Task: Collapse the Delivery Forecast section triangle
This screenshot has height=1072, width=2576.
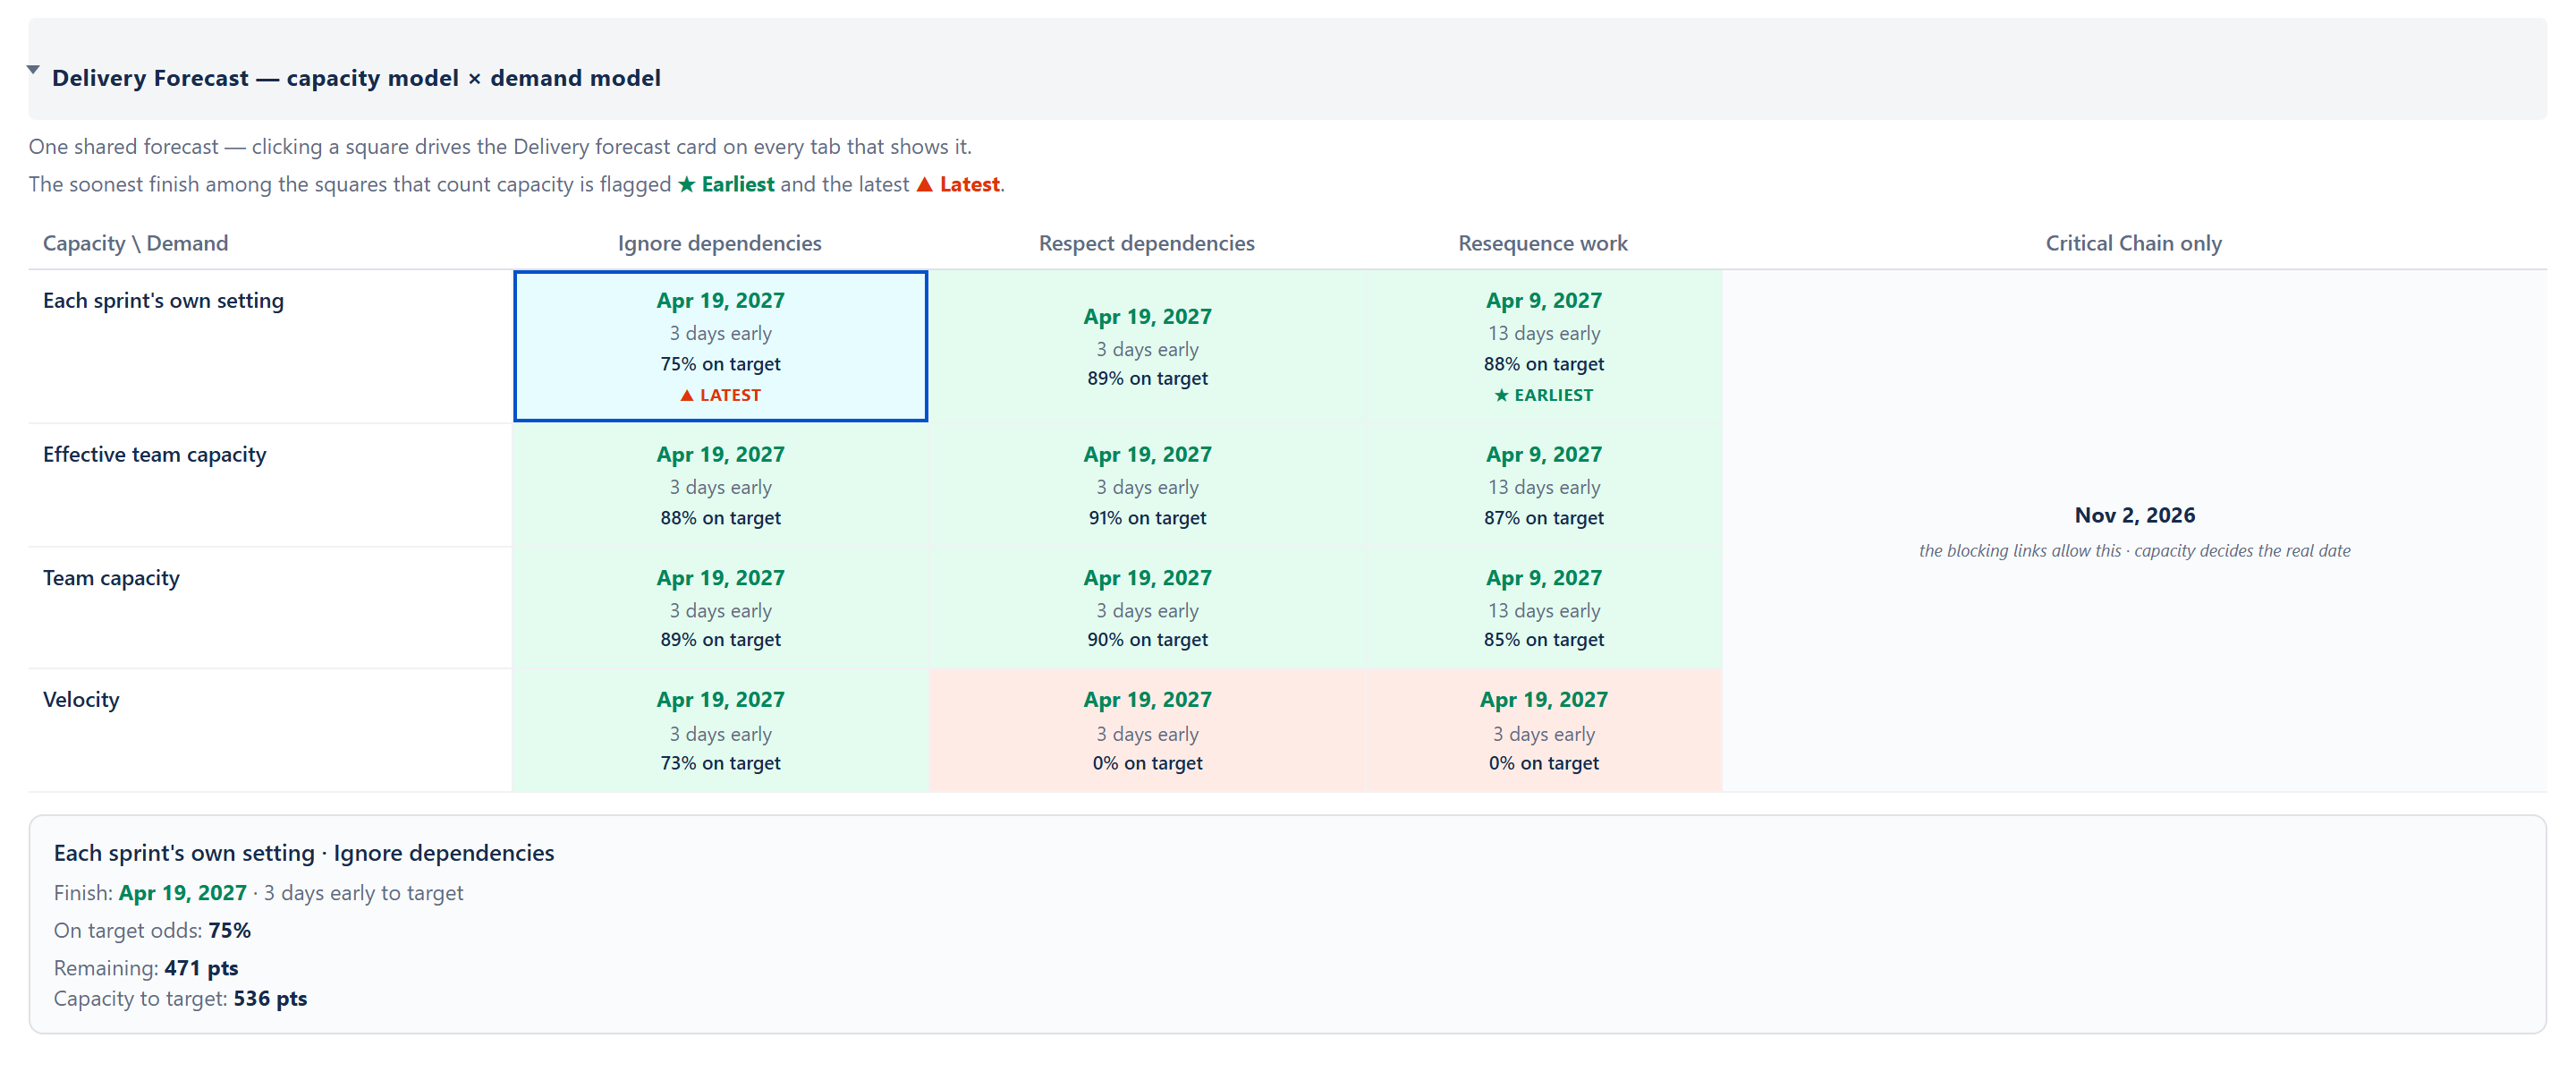Action: tap(33, 70)
